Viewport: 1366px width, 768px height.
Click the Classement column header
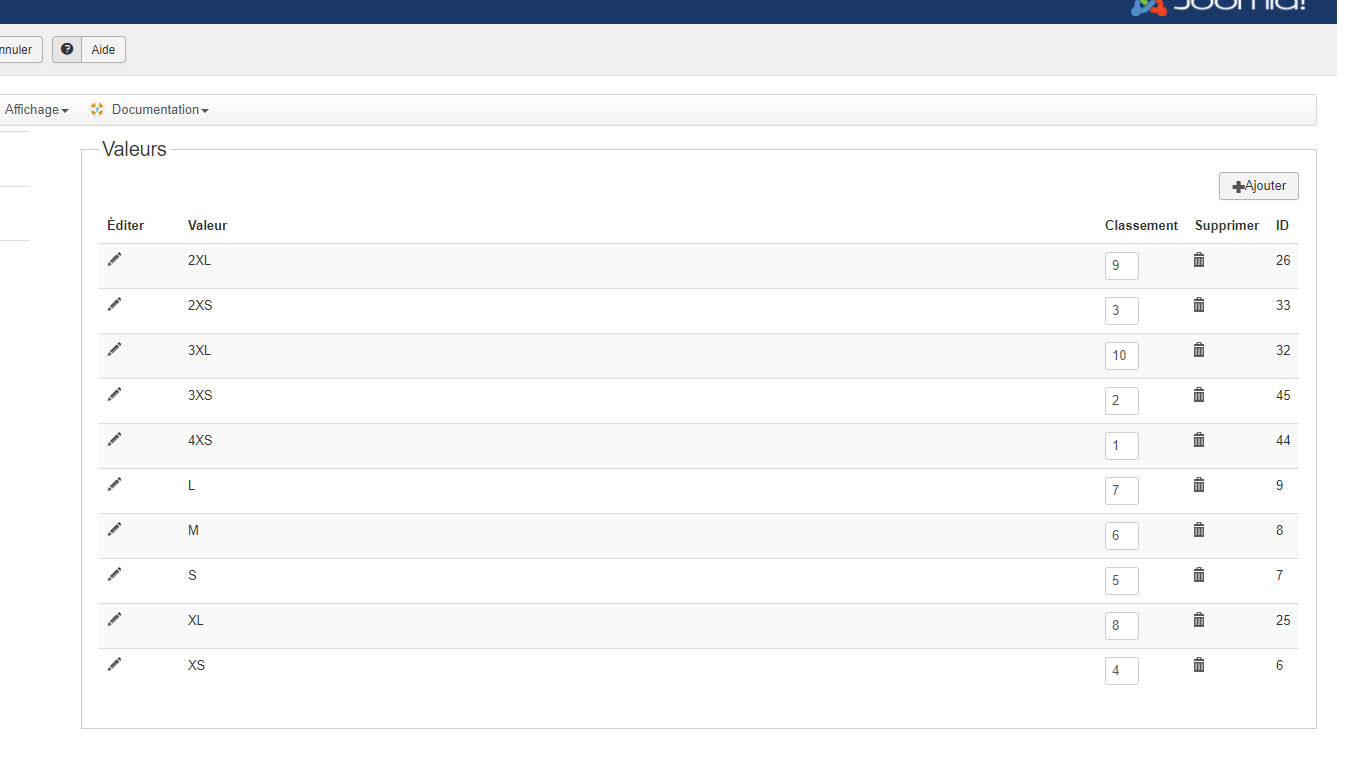(1141, 226)
